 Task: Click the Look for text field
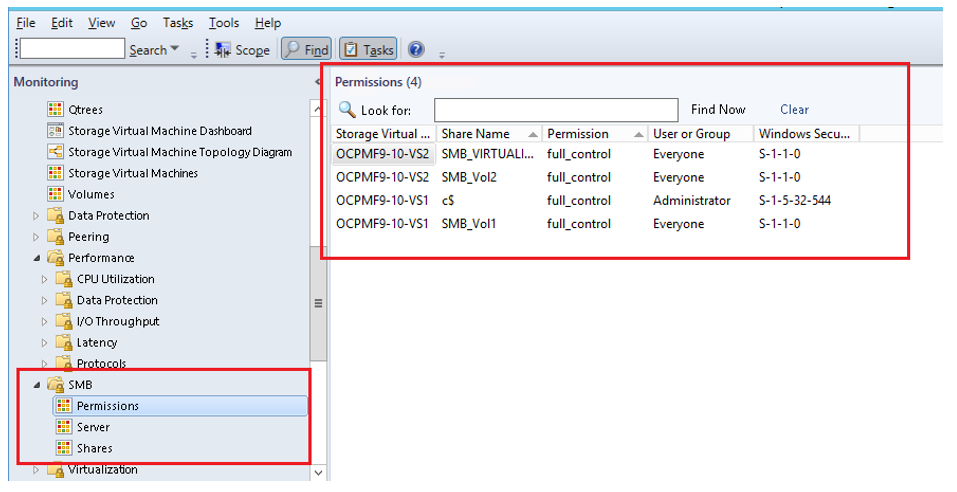click(556, 110)
